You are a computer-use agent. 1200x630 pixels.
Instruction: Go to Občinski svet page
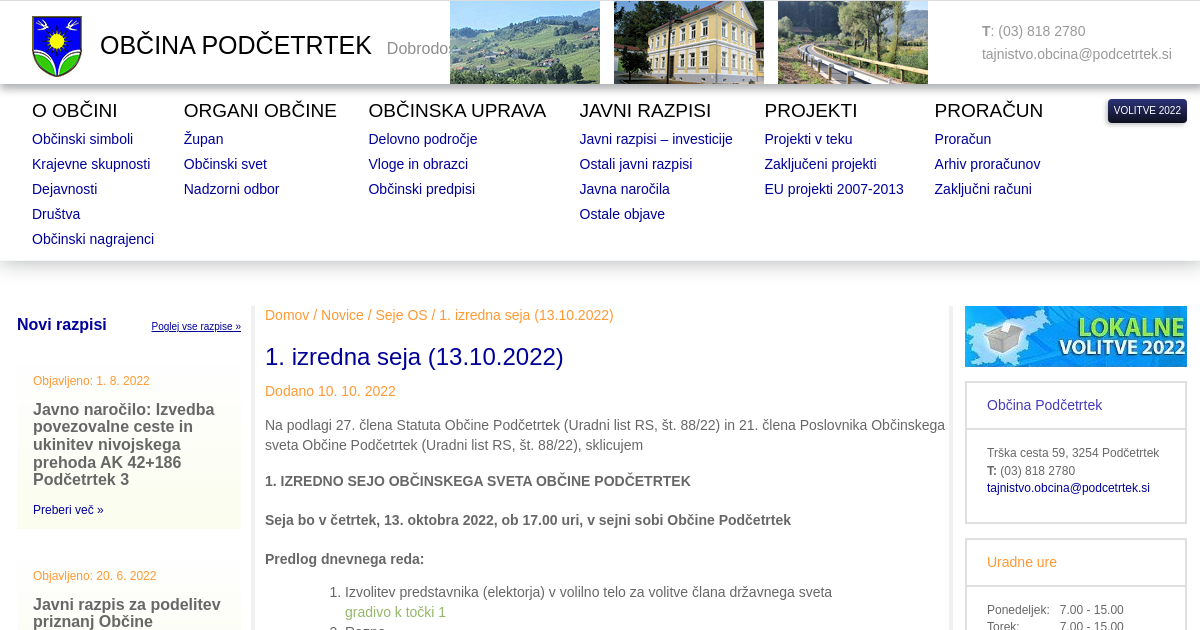click(225, 164)
